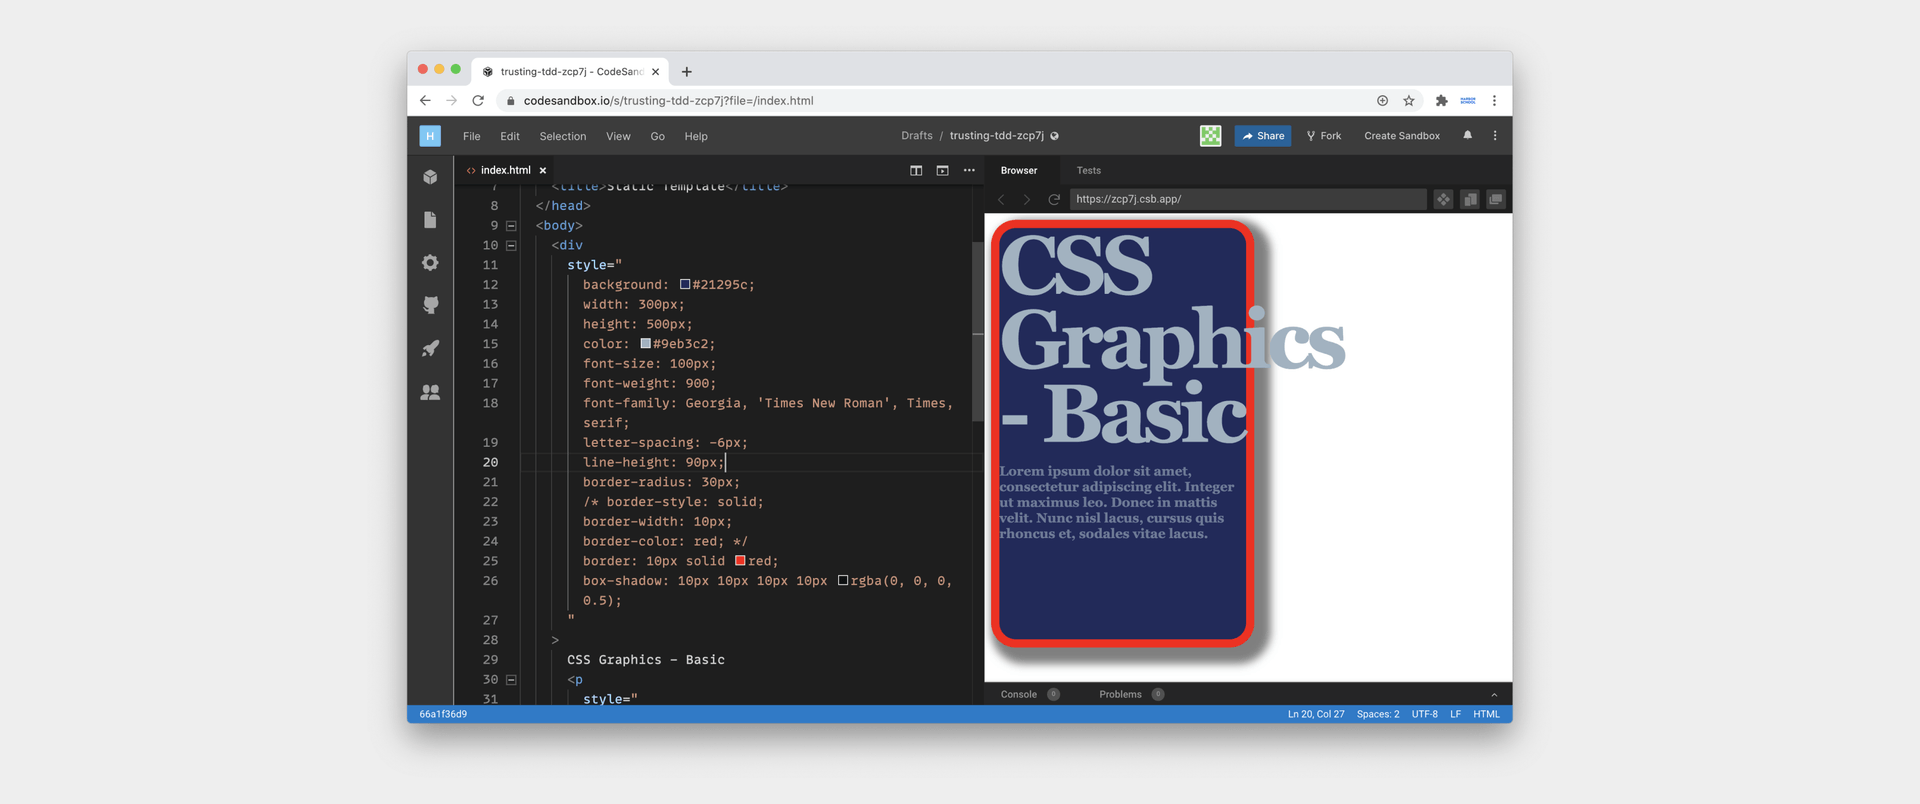1920x804 pixels.
Task: Open the File menu
Action: click(x=472, y=136)
